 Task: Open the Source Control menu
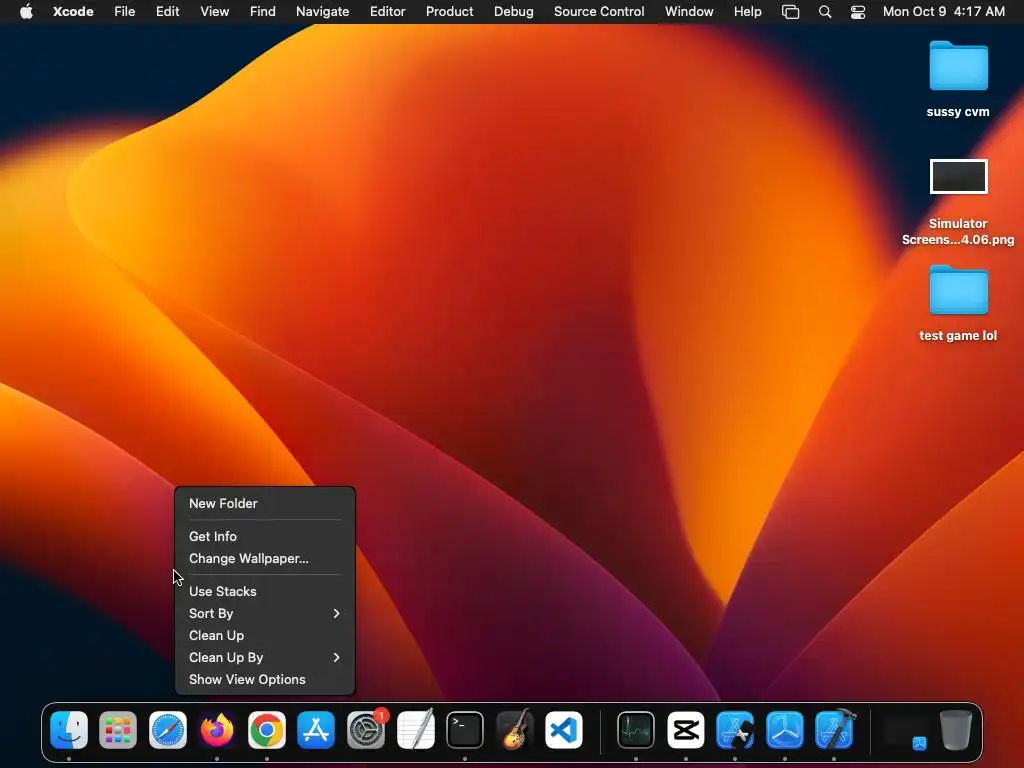(599, 12)
